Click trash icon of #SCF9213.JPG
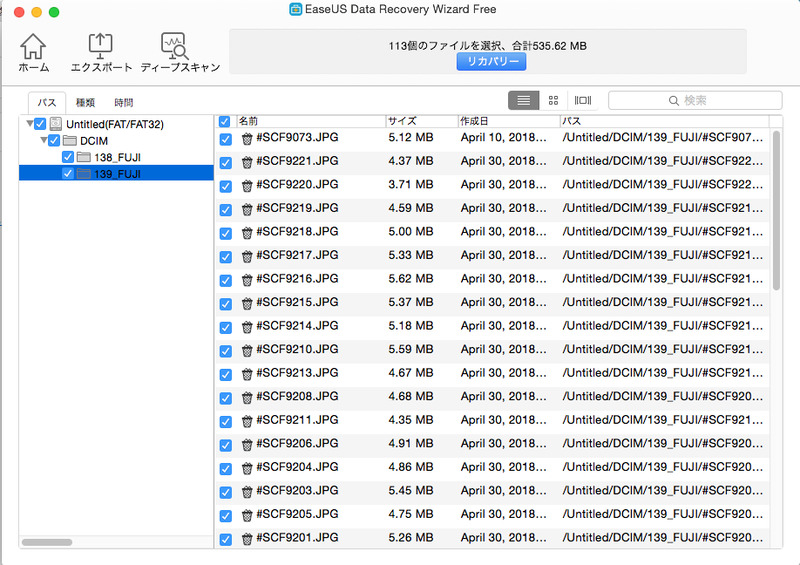Viewport: 800px width, 565px height. (247, 374)
